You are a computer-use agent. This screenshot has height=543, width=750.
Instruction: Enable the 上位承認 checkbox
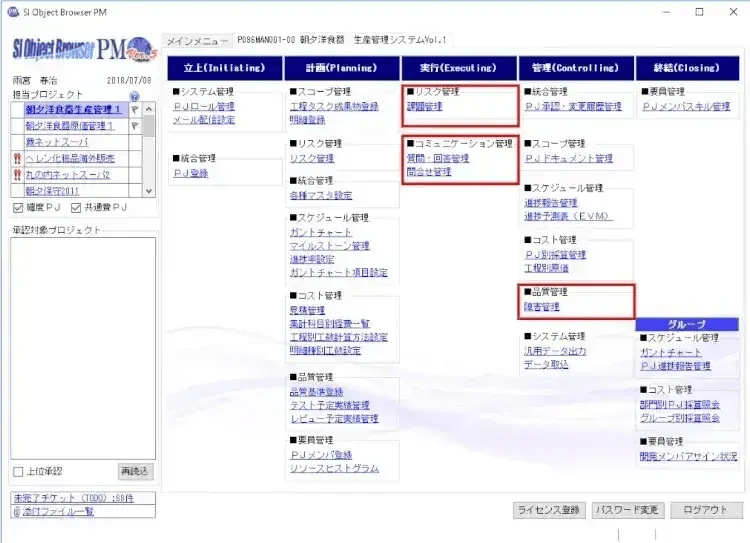click(x=18, y=471)
